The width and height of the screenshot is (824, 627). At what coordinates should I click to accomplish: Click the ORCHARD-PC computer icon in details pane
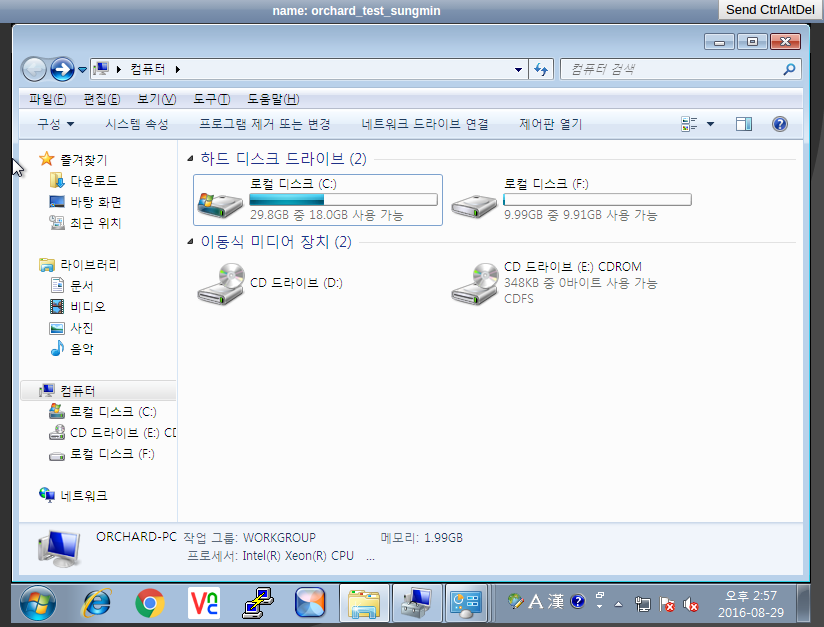point(59,549)
